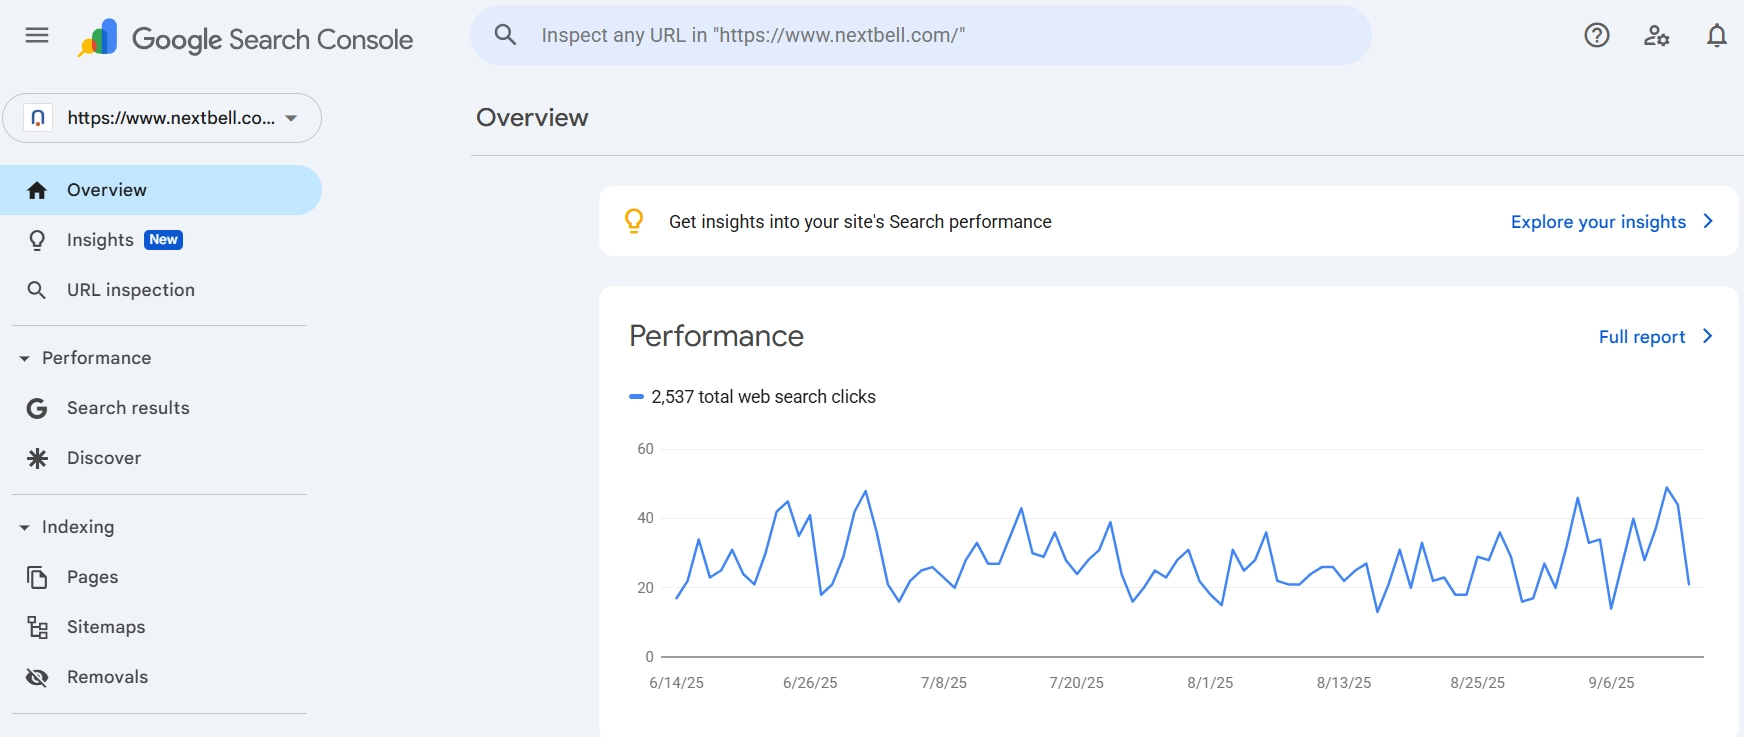
Task: Open Insights page from sidebar
Action: [x=100, y=240]
